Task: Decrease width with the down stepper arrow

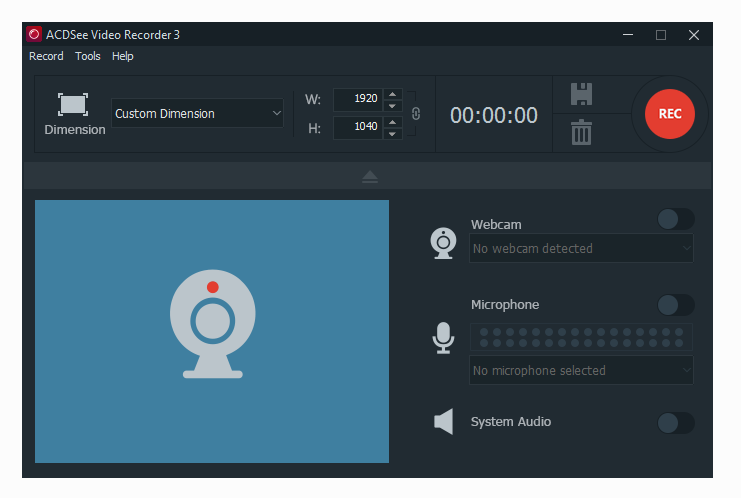Action: (x=392, y=106)
